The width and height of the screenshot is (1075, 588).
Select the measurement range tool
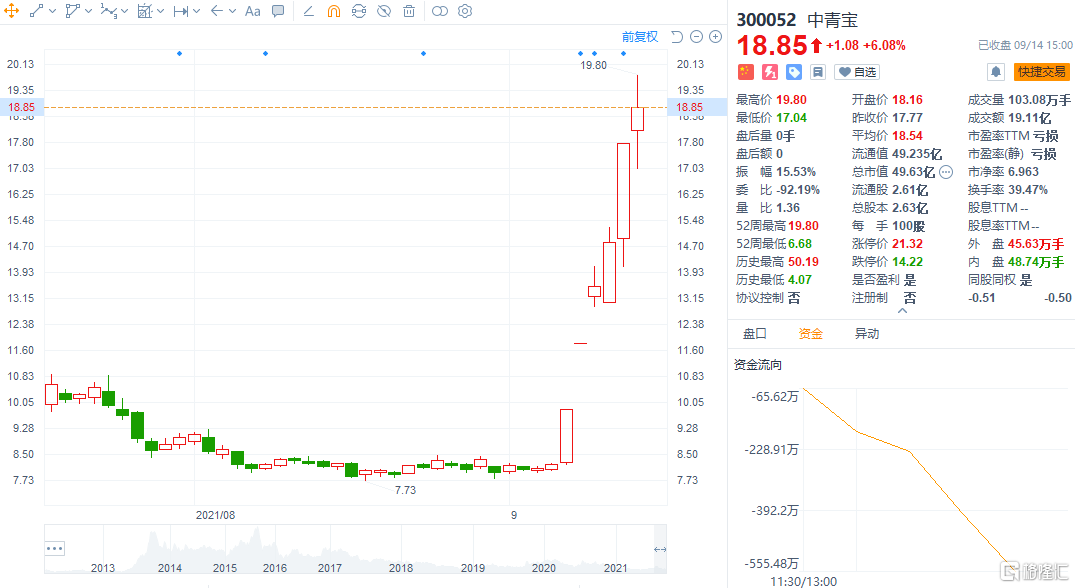pyautogui.click(x=145, y=11)
